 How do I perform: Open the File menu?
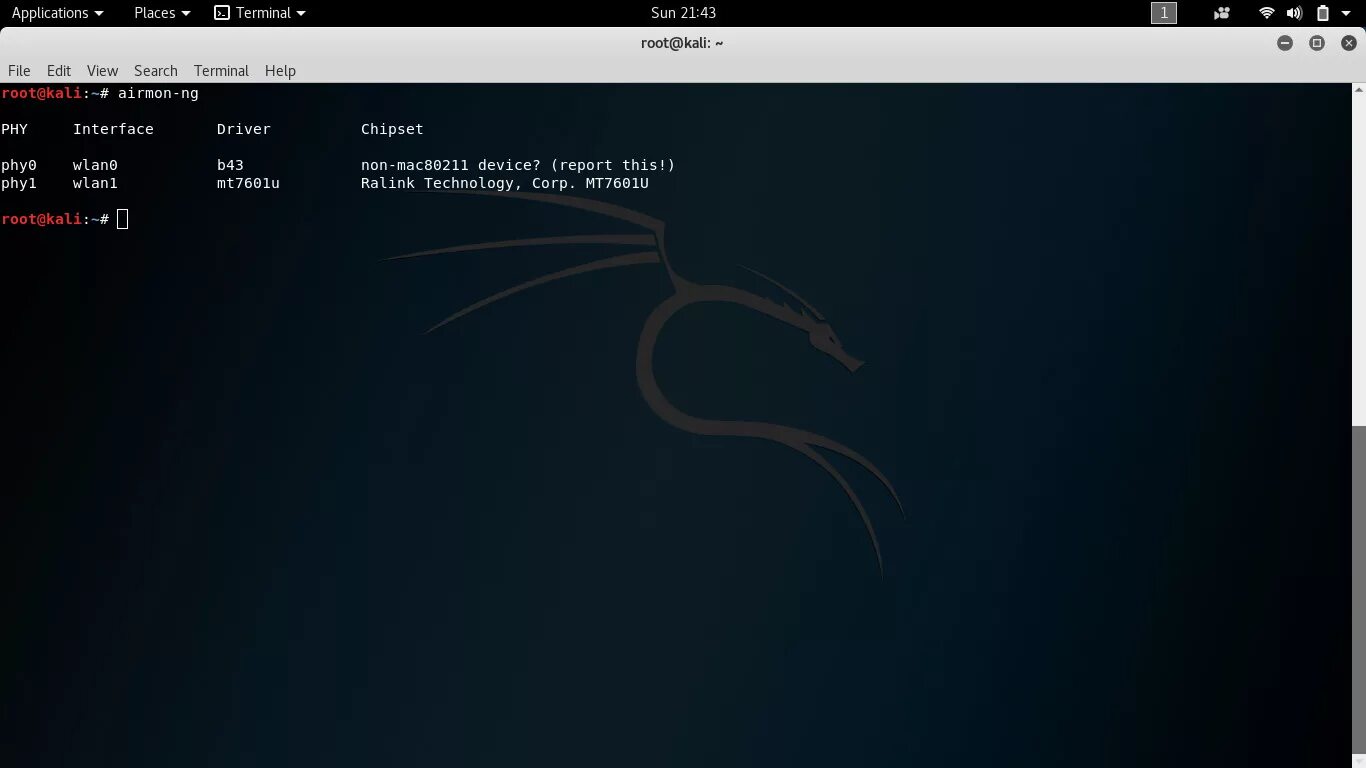19,71
